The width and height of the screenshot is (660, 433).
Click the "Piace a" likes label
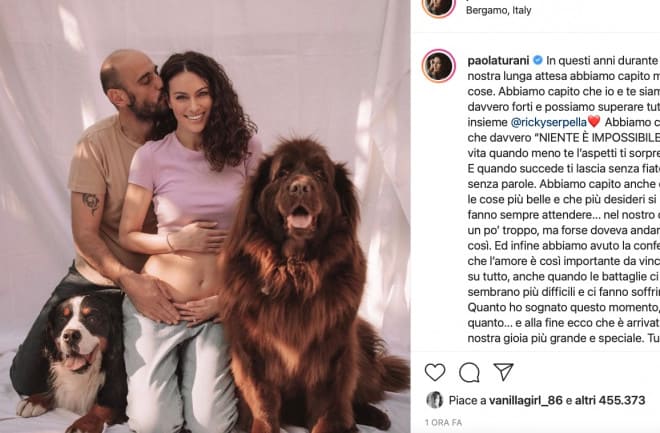tap(467, 400)
